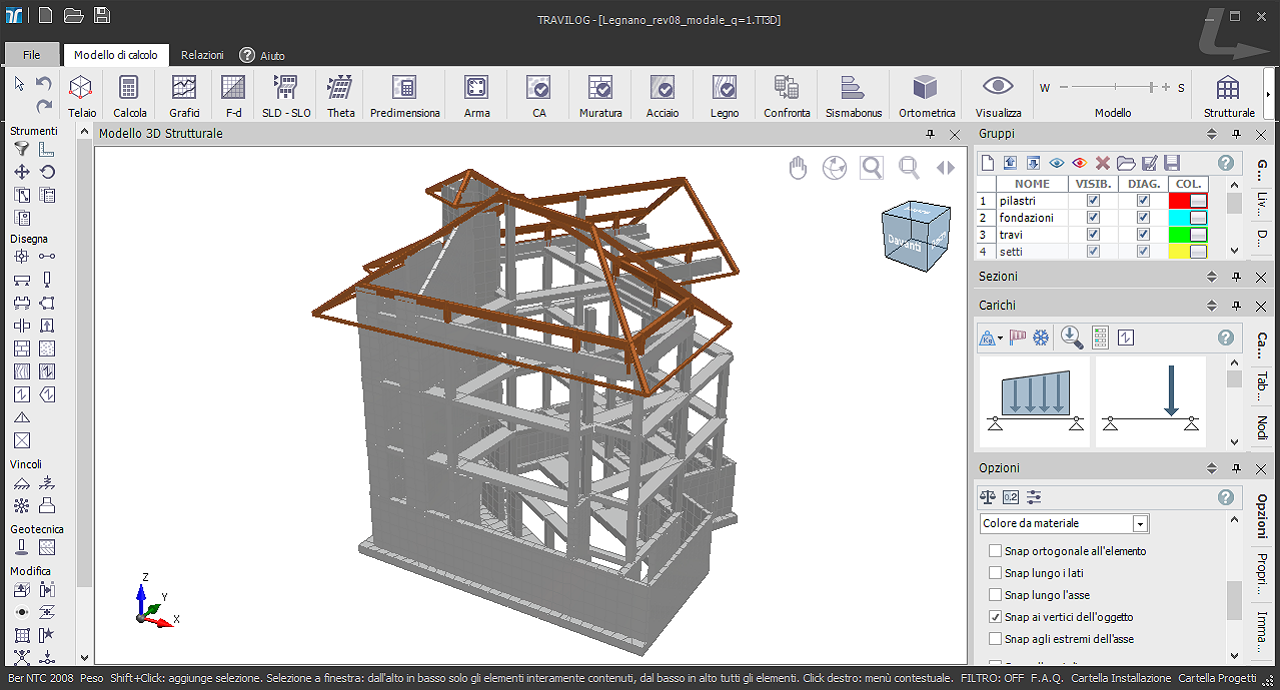The image size is (1280, 690).
Task: Enable Snap ortogonale all'elemento
Action: click(995, 551)
